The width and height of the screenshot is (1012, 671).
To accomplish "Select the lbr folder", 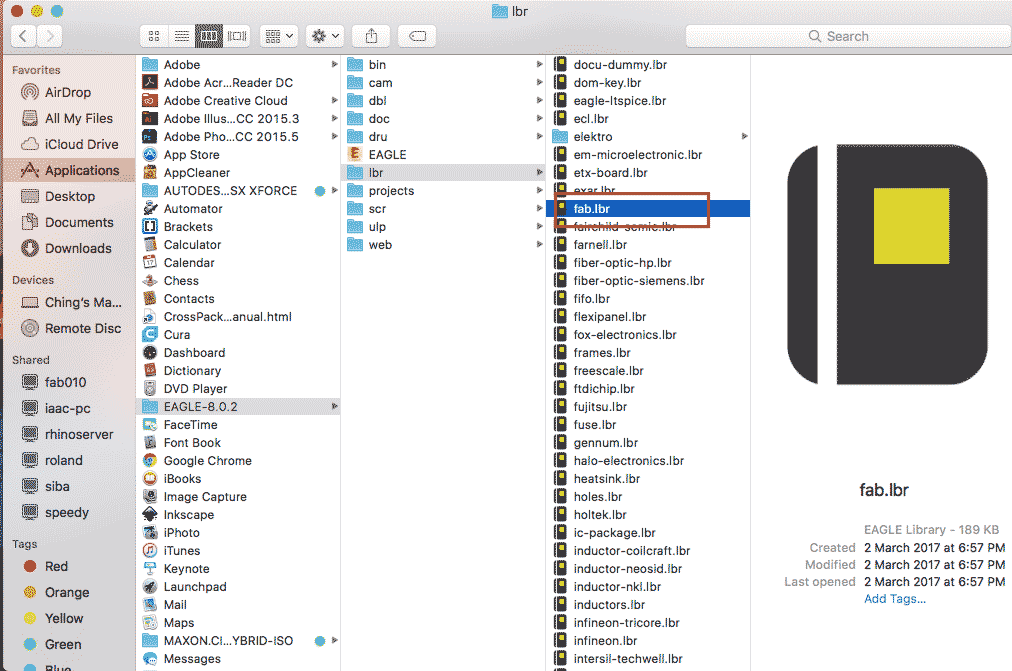I will coord(444,173).
